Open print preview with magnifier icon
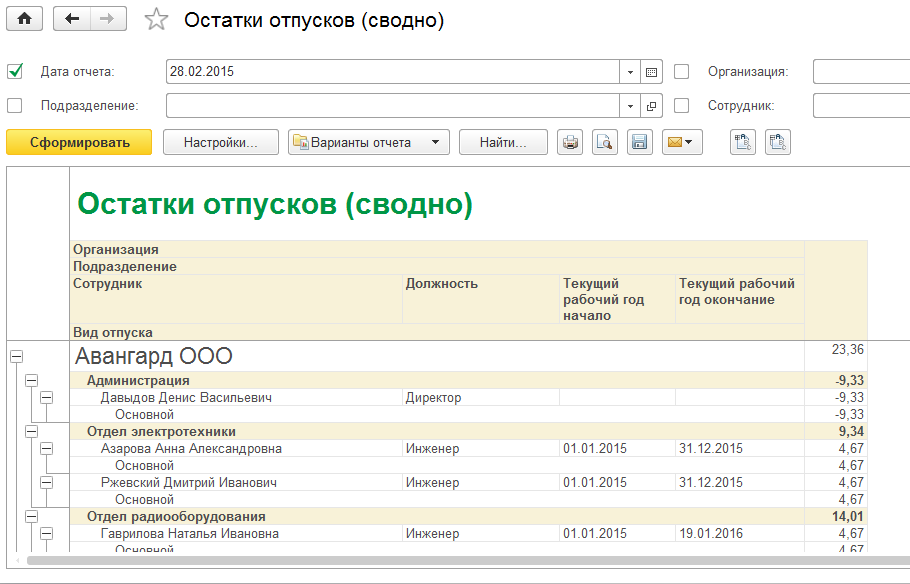Image resolution: width=910 pixels, height=584 pixels. pyautogui.click(x=604, y=142)
